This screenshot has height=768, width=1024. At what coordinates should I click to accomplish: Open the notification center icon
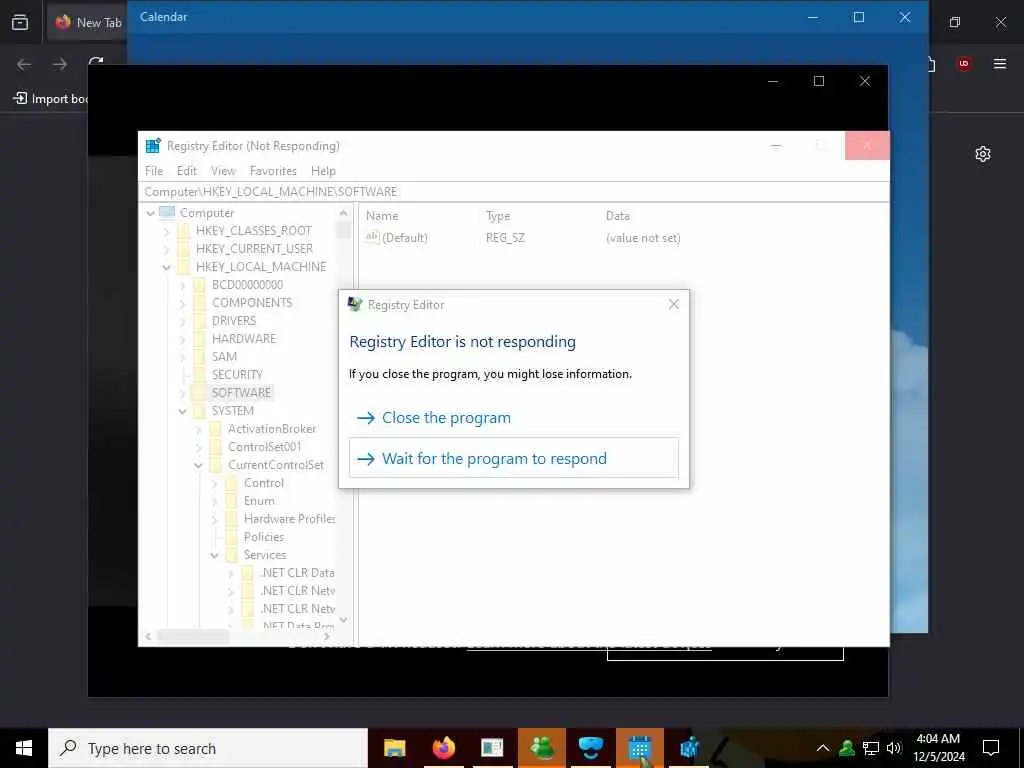991,748
